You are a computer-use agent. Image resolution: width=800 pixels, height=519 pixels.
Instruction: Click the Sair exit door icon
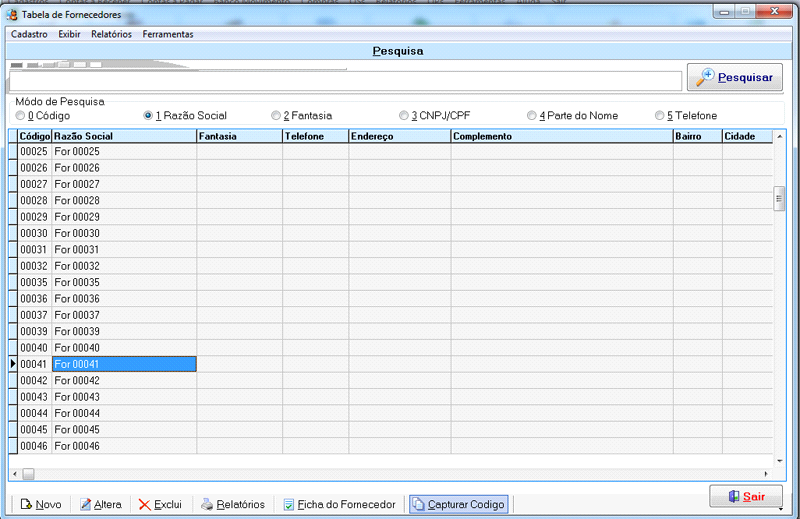pyautogui.click(x=733, y=496)
